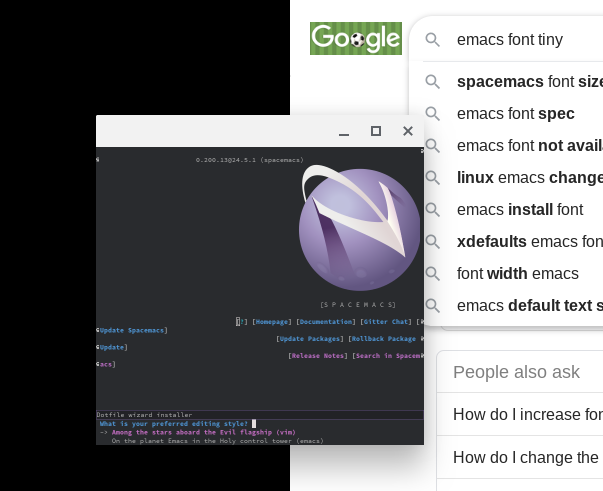Viewport: 603px width, 491px height.
Task: Click the 'What is your preferred editing style?' prompt
Action: (x=173, y=424)
